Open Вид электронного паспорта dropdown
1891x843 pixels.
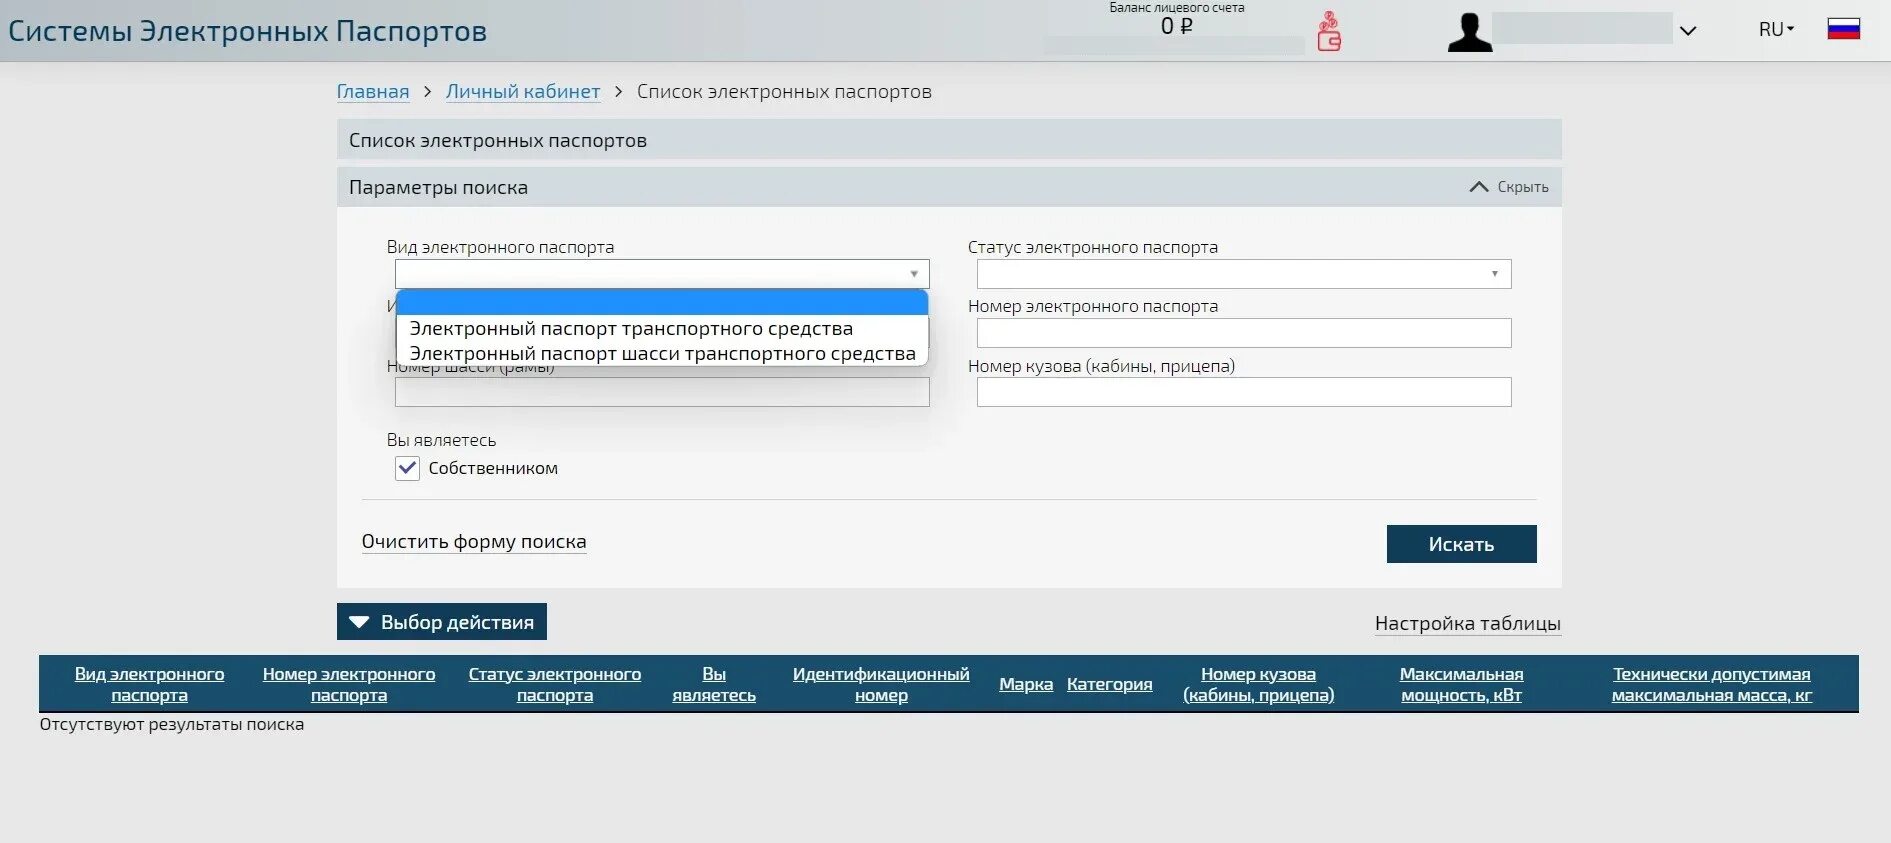(662, 274)
